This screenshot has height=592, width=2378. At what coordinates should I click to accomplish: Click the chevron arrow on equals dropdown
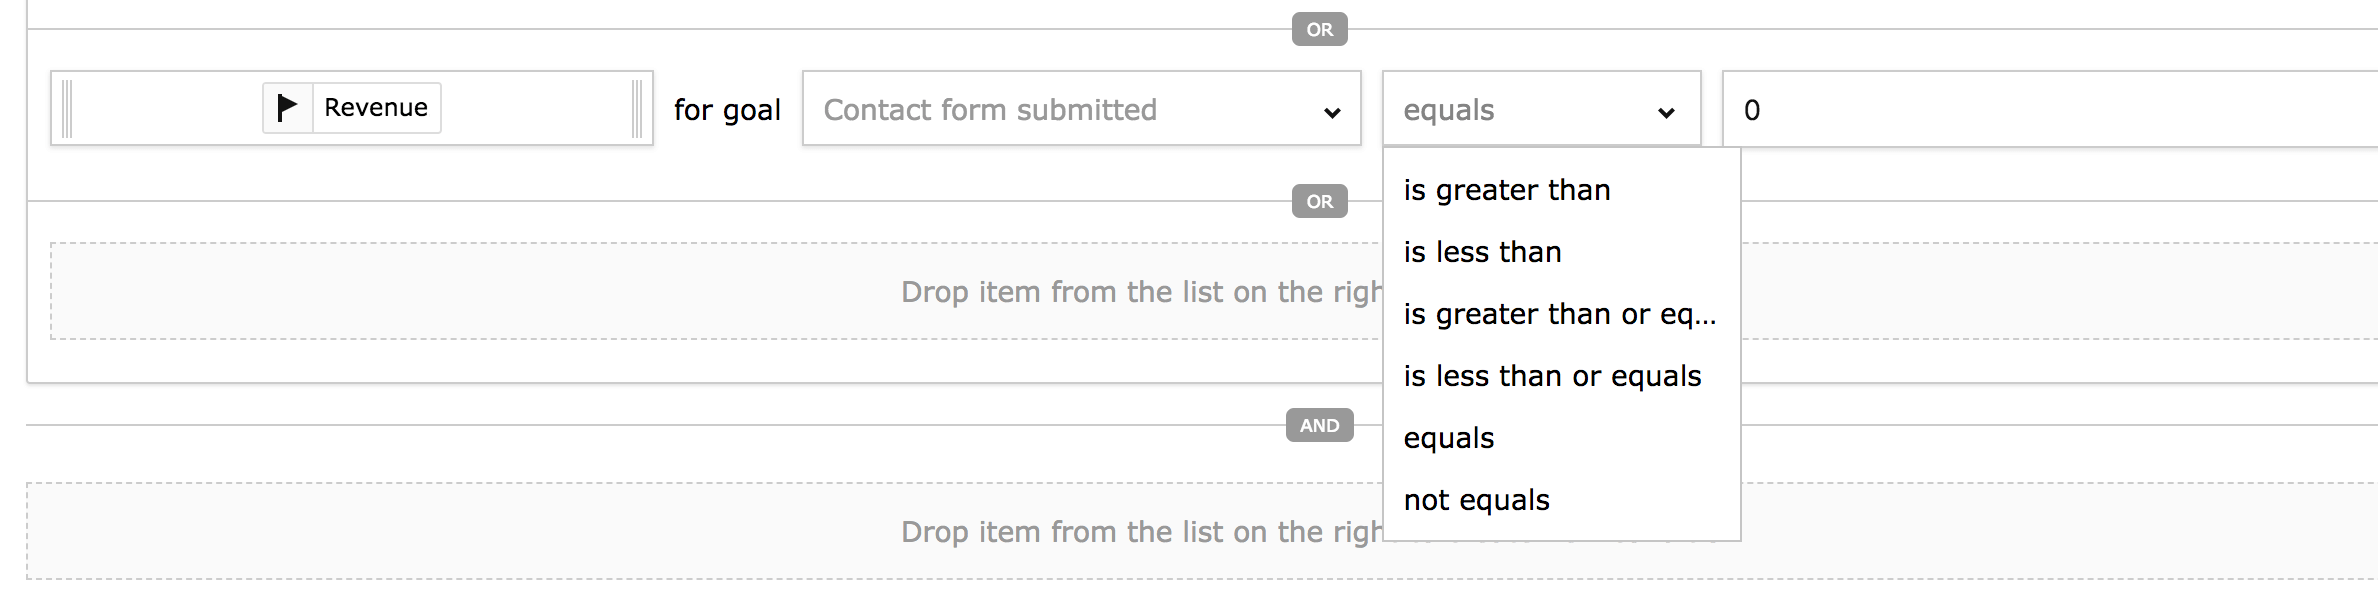[x=1666, y=112]
